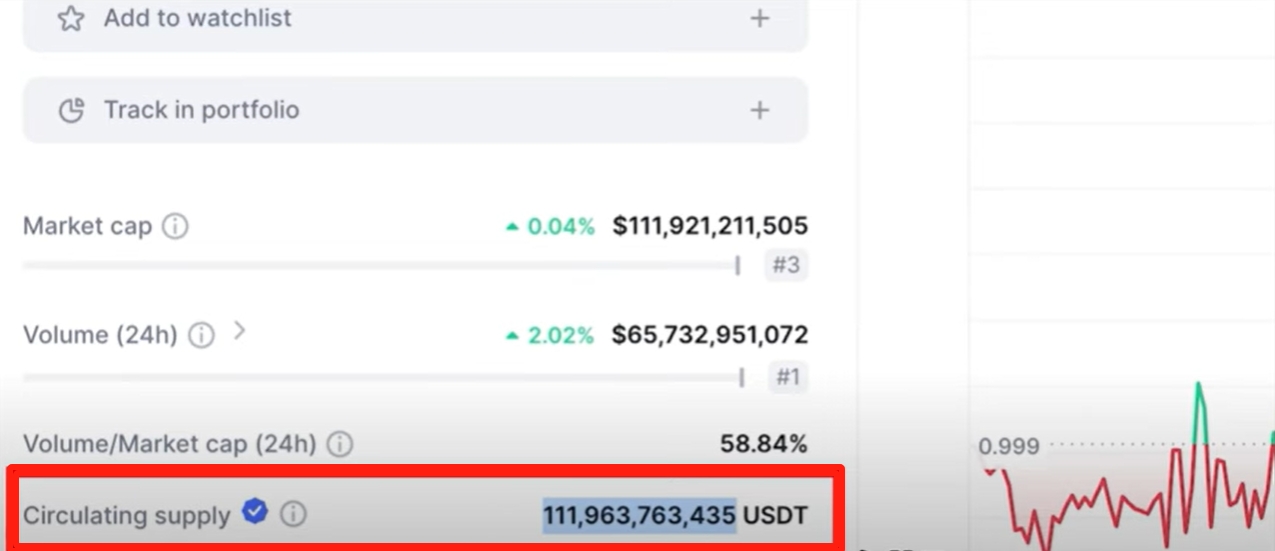Click the plus icon on Add to watchlist

[760, 18]
